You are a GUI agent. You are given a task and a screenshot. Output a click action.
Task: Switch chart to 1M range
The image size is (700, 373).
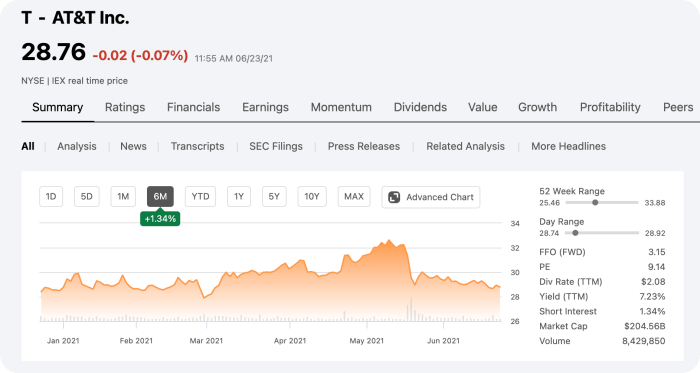(123, 197)
